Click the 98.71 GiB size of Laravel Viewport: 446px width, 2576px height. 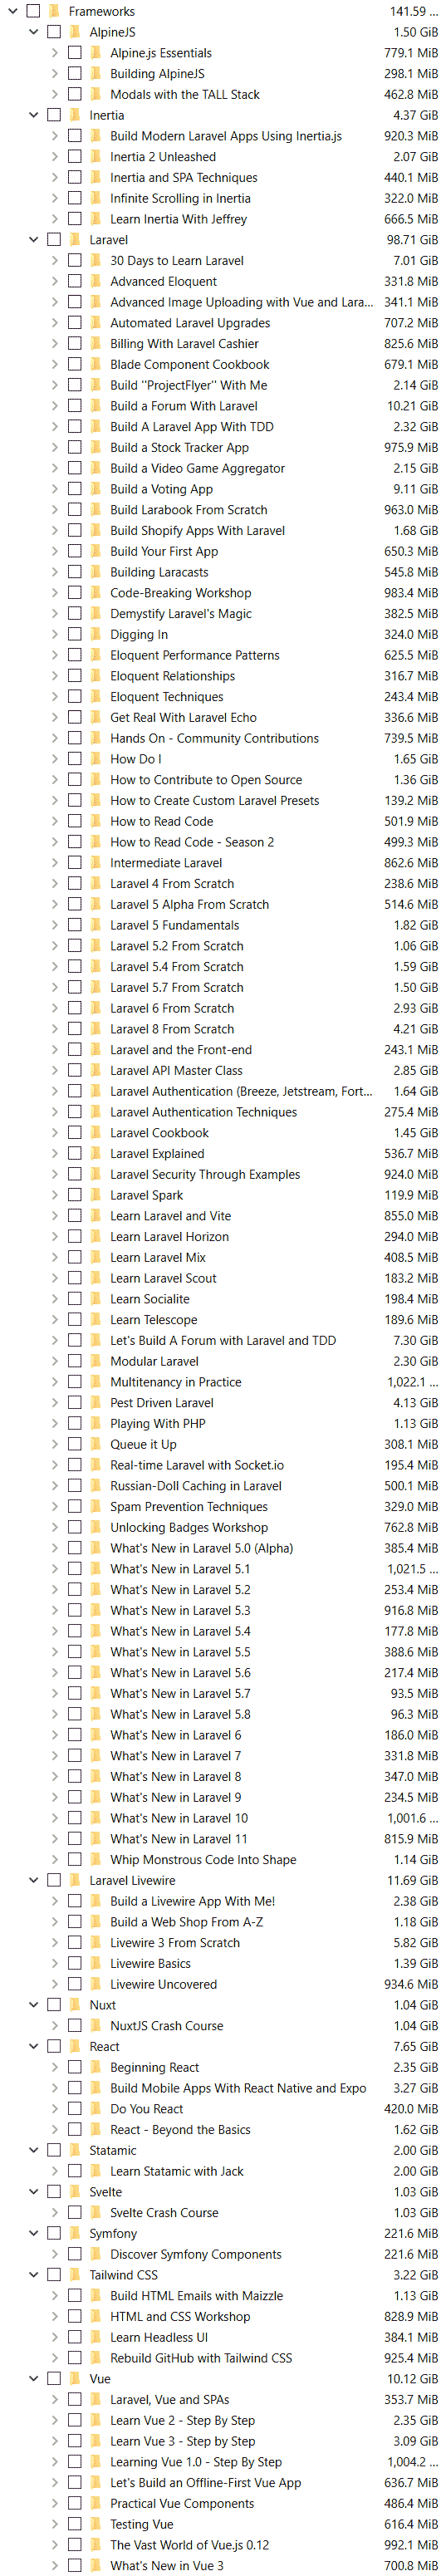[412, 240]
